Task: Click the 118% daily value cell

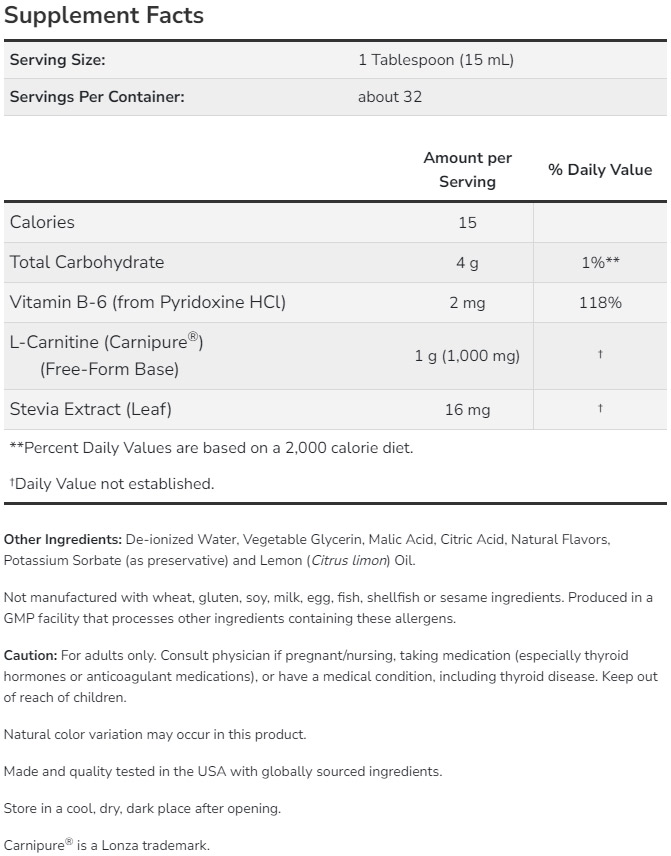Action: coord(600,302)
